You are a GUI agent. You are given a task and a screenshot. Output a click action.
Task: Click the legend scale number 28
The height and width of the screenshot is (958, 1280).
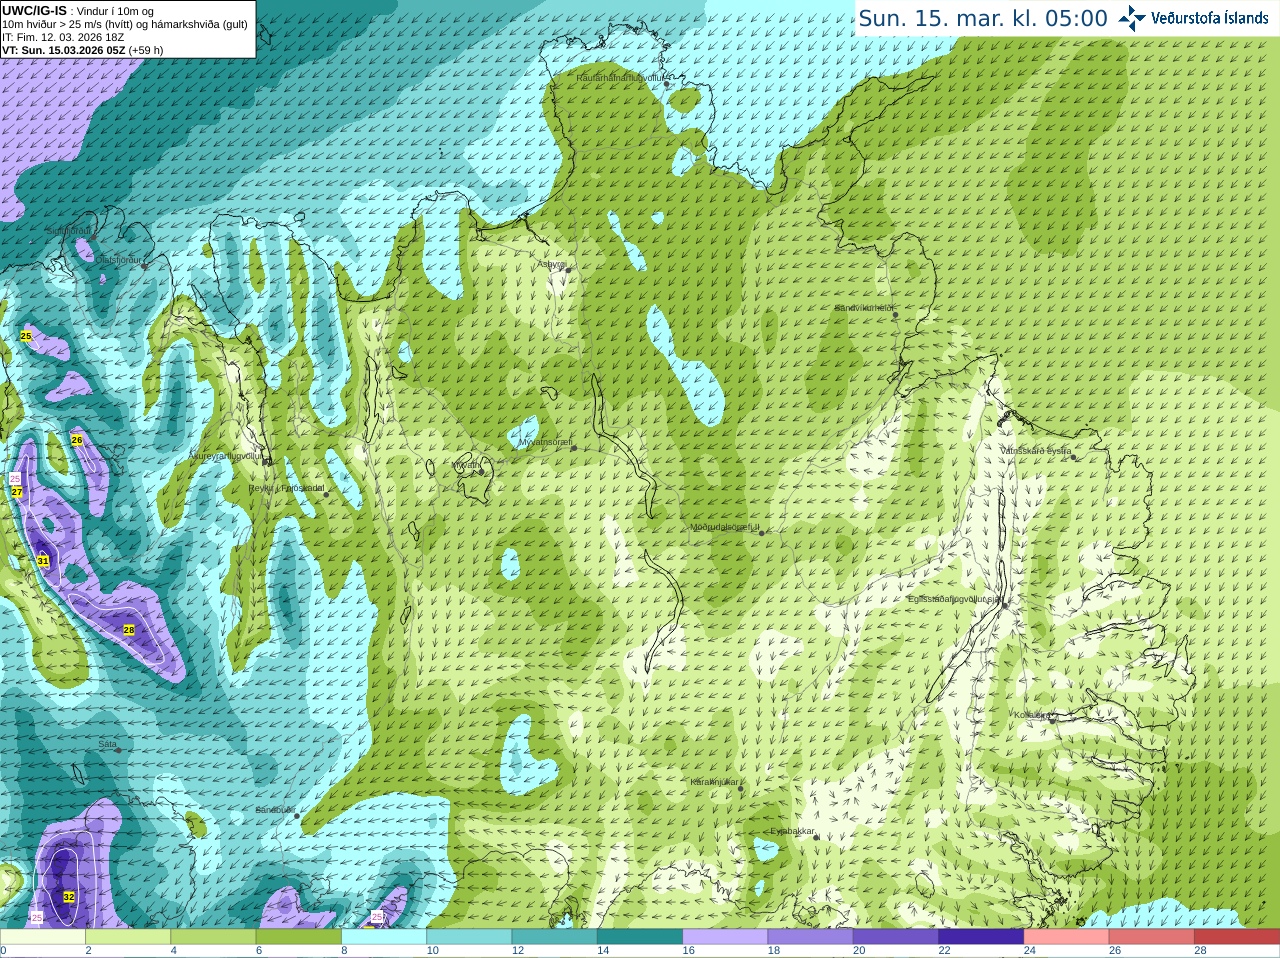[1200, 951]
